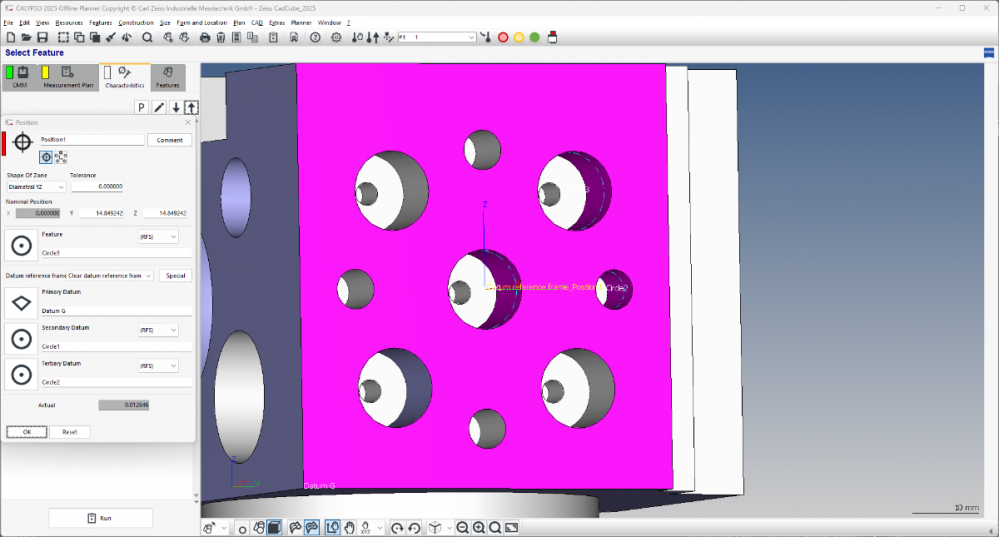This screenshot has width=999, height=537.
Task: Switch to the Features tab
Action: tap(168, 77)
